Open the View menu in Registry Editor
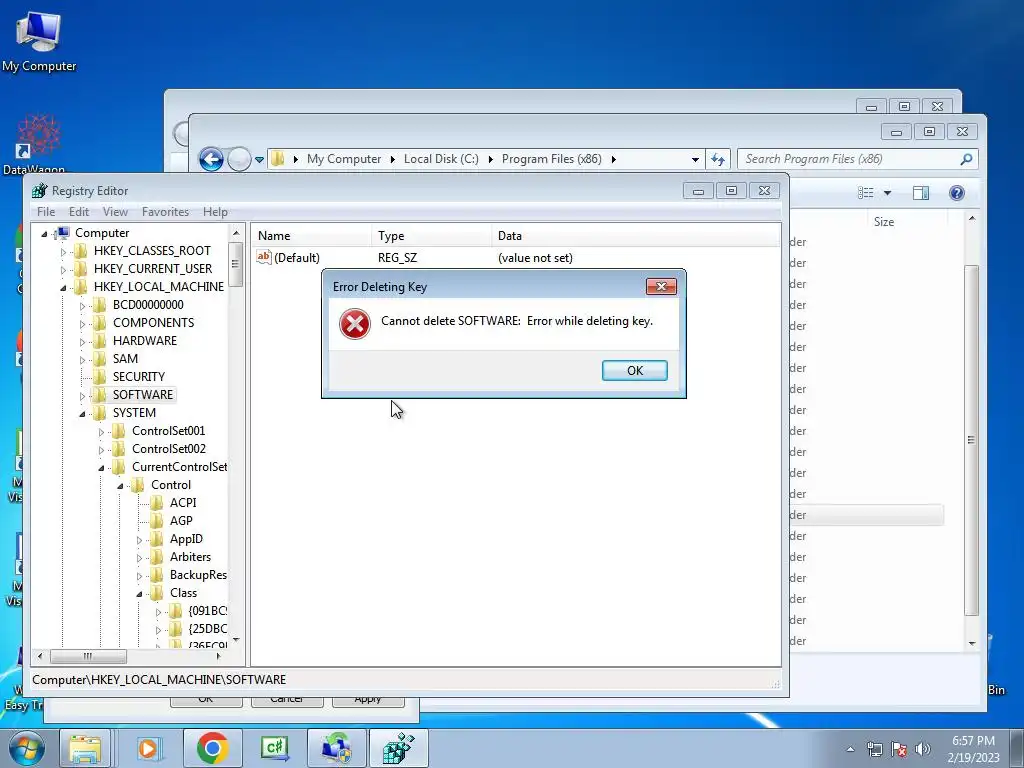 pos(115,212)
